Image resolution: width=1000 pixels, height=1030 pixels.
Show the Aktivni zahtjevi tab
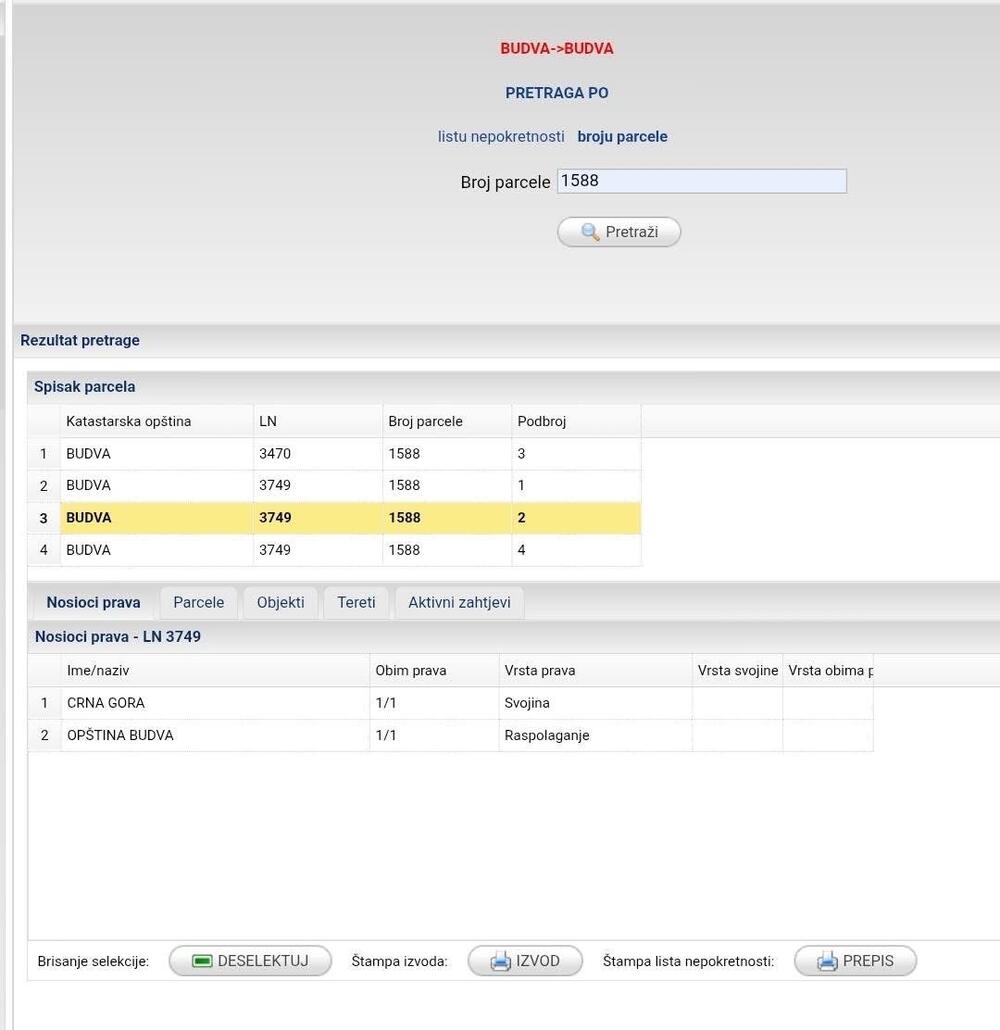pyautogui.click(x=459, y=602)
